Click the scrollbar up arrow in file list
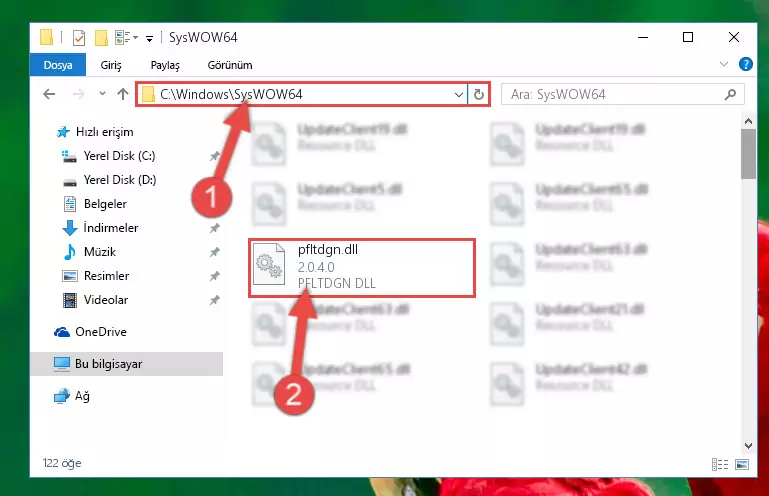The height and width of the screenshot is (496, 769). tap(748, 121)
